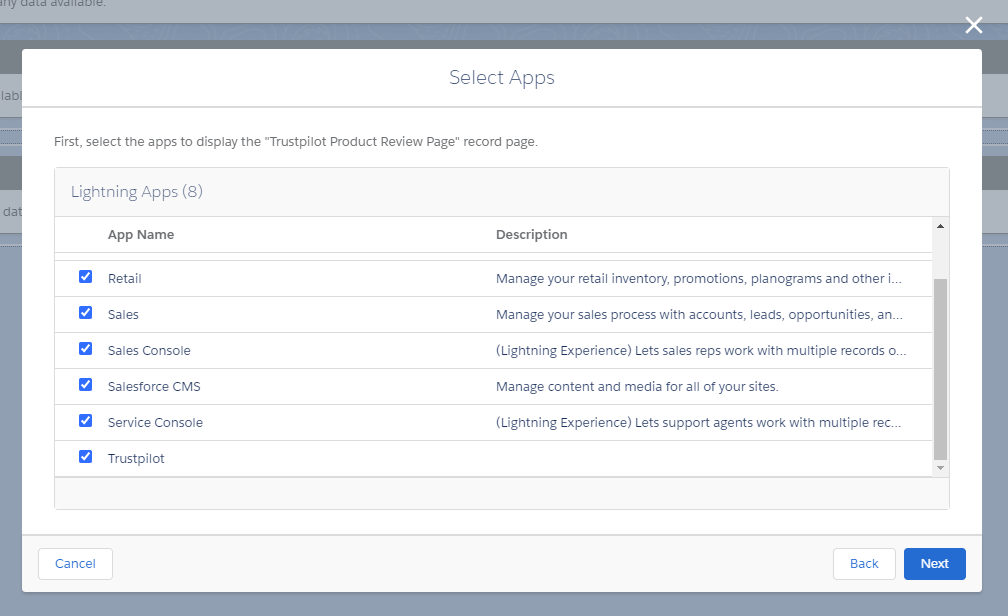Deselect the Service Console app
1008x616 pixels.
(x=85, y=420)
